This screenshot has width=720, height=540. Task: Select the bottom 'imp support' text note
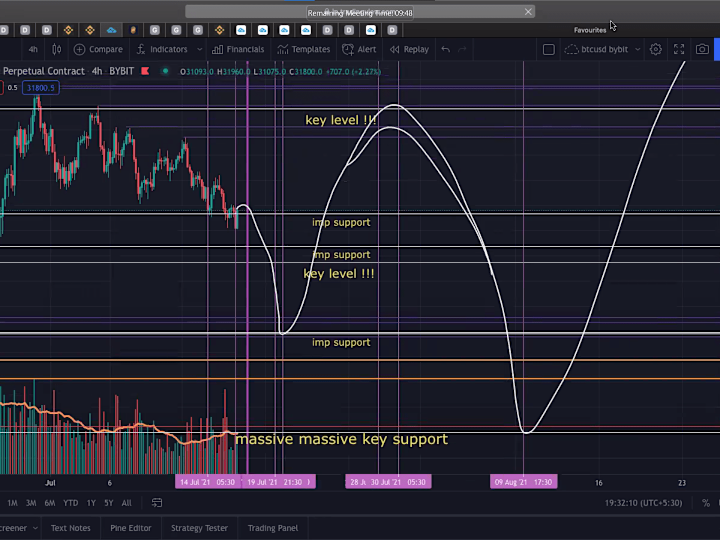click(341, 342)
